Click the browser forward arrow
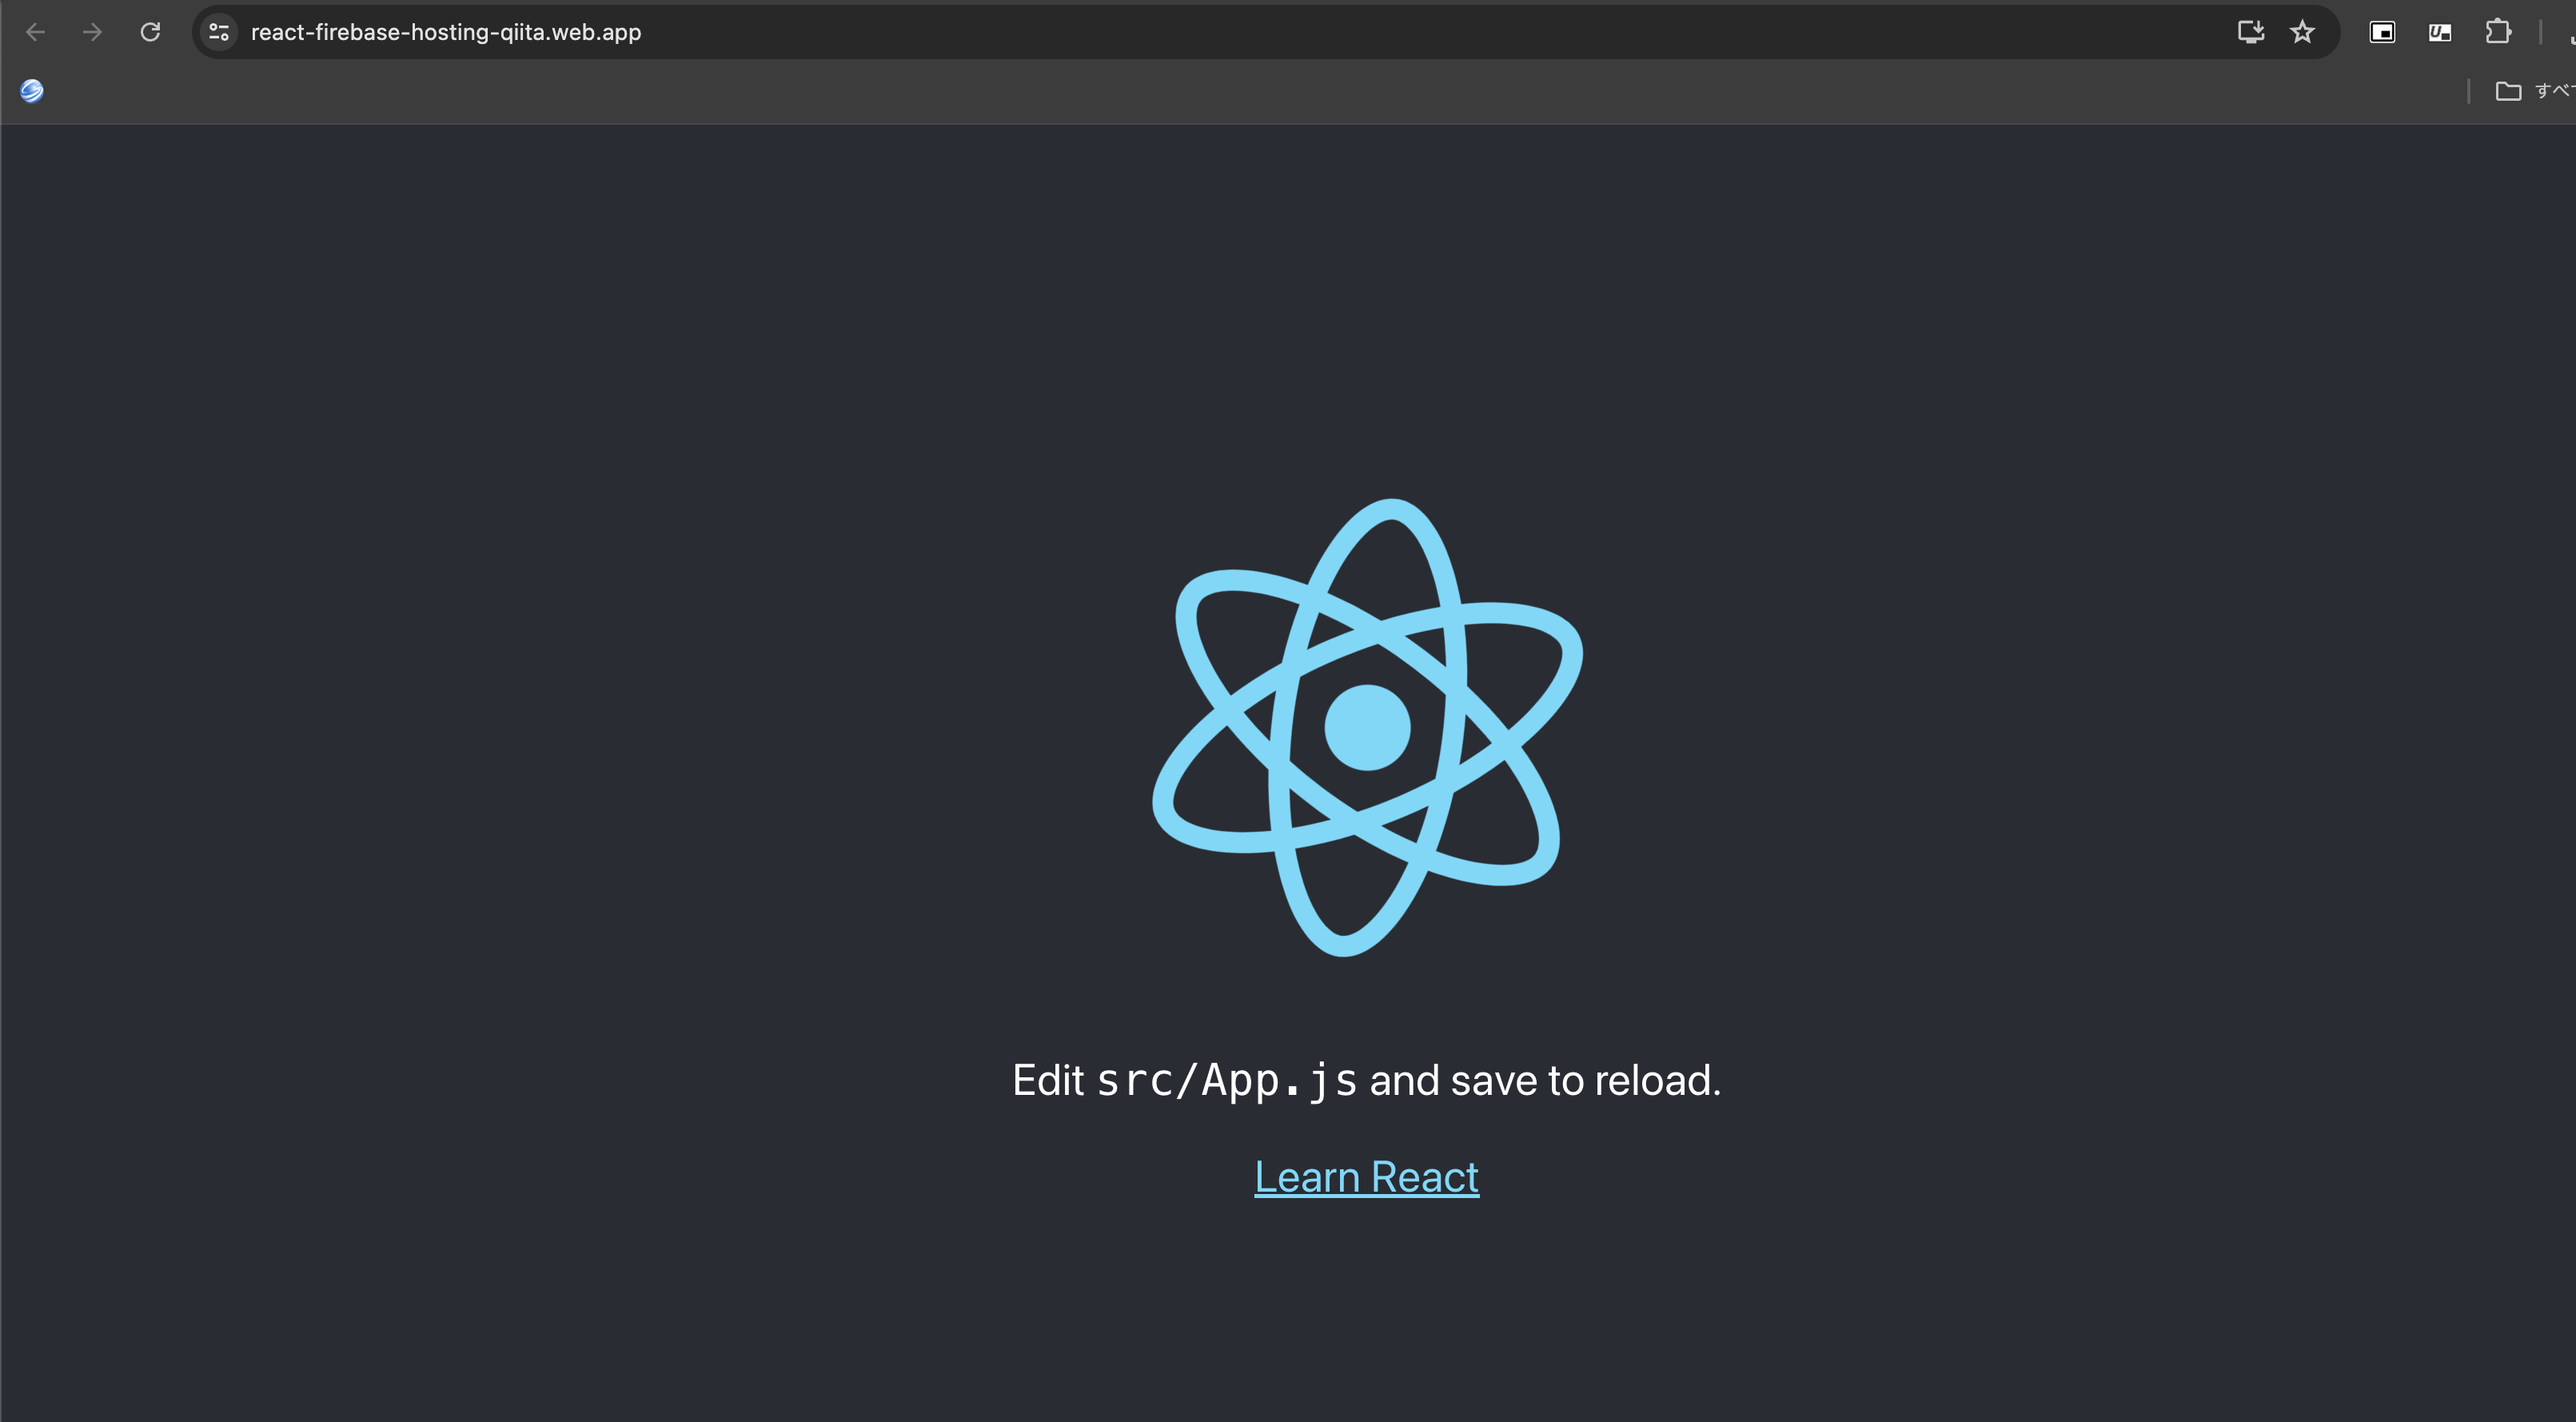 pos(92,32)
